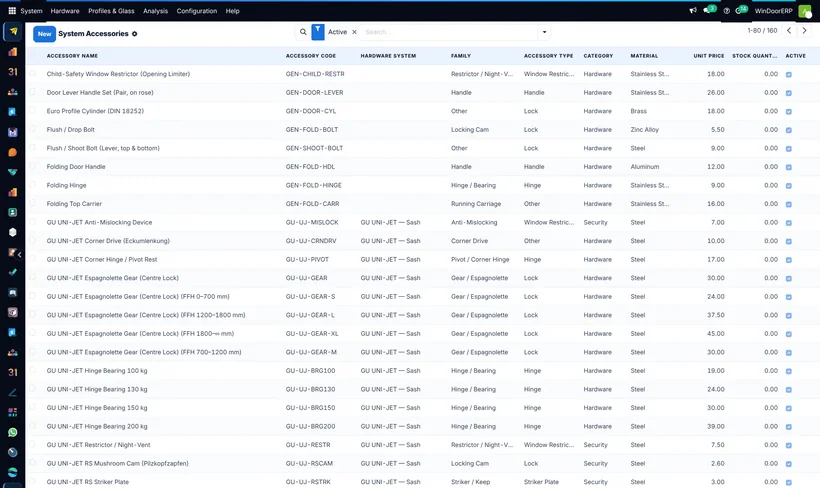Click family cell Pivot / Corner Hinge

click(x=480, y=259)
